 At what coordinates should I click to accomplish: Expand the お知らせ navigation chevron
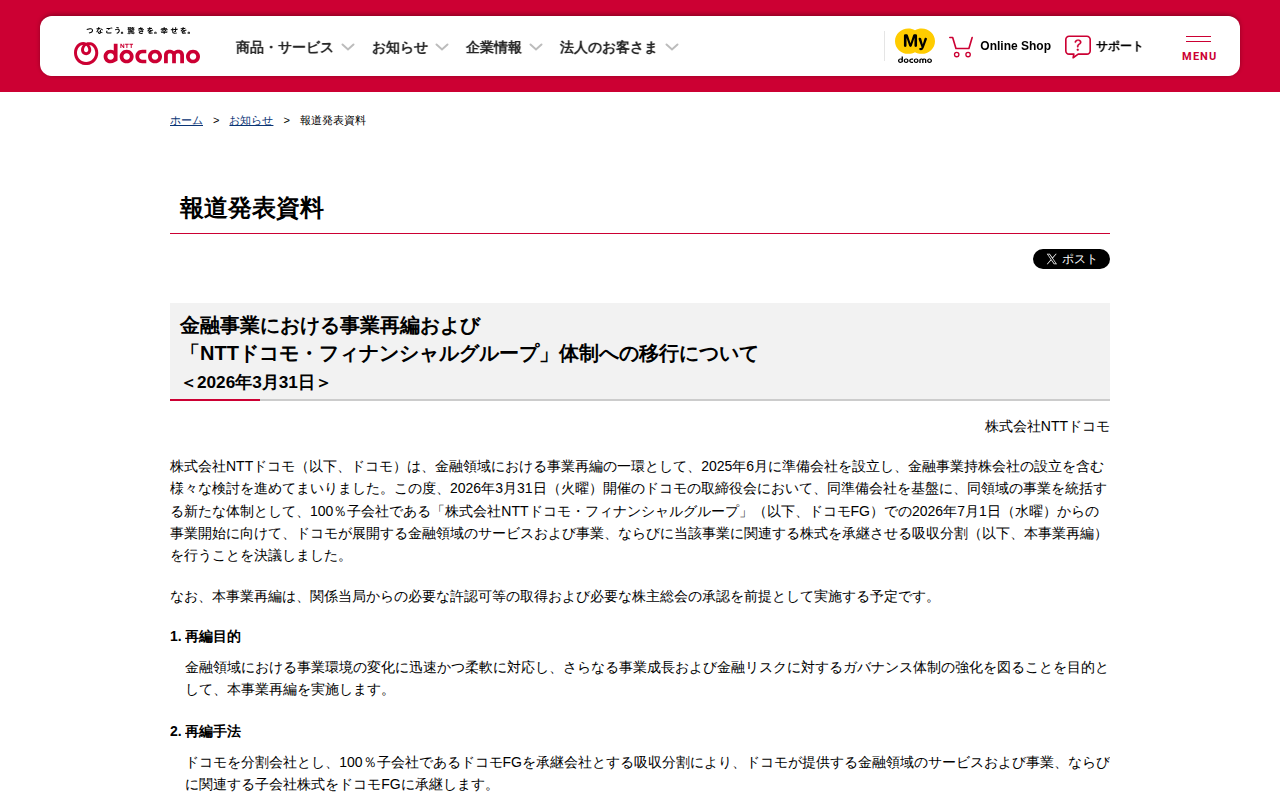pyautogui.click(x=442, y=47)
